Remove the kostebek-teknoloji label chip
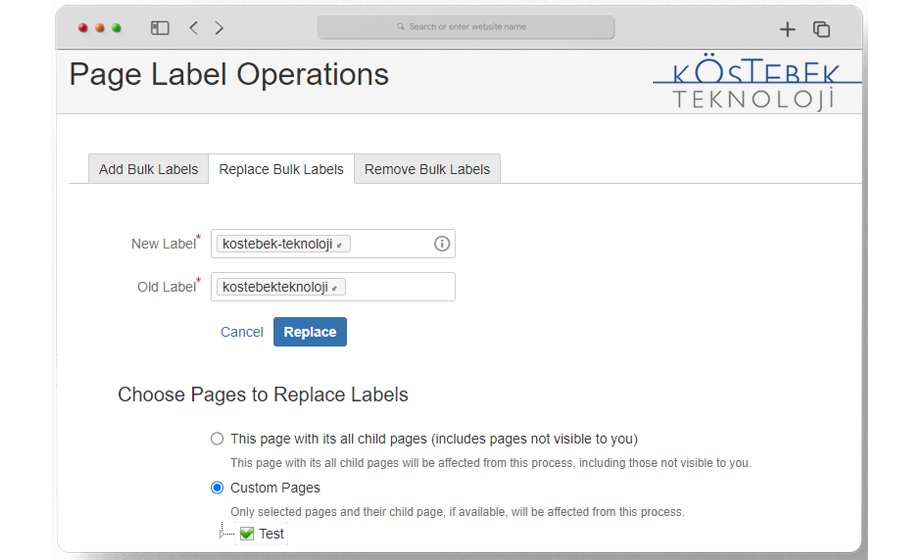Image resolution: width=920 pixels, height=560 pixels. click(x=340, y=245)
